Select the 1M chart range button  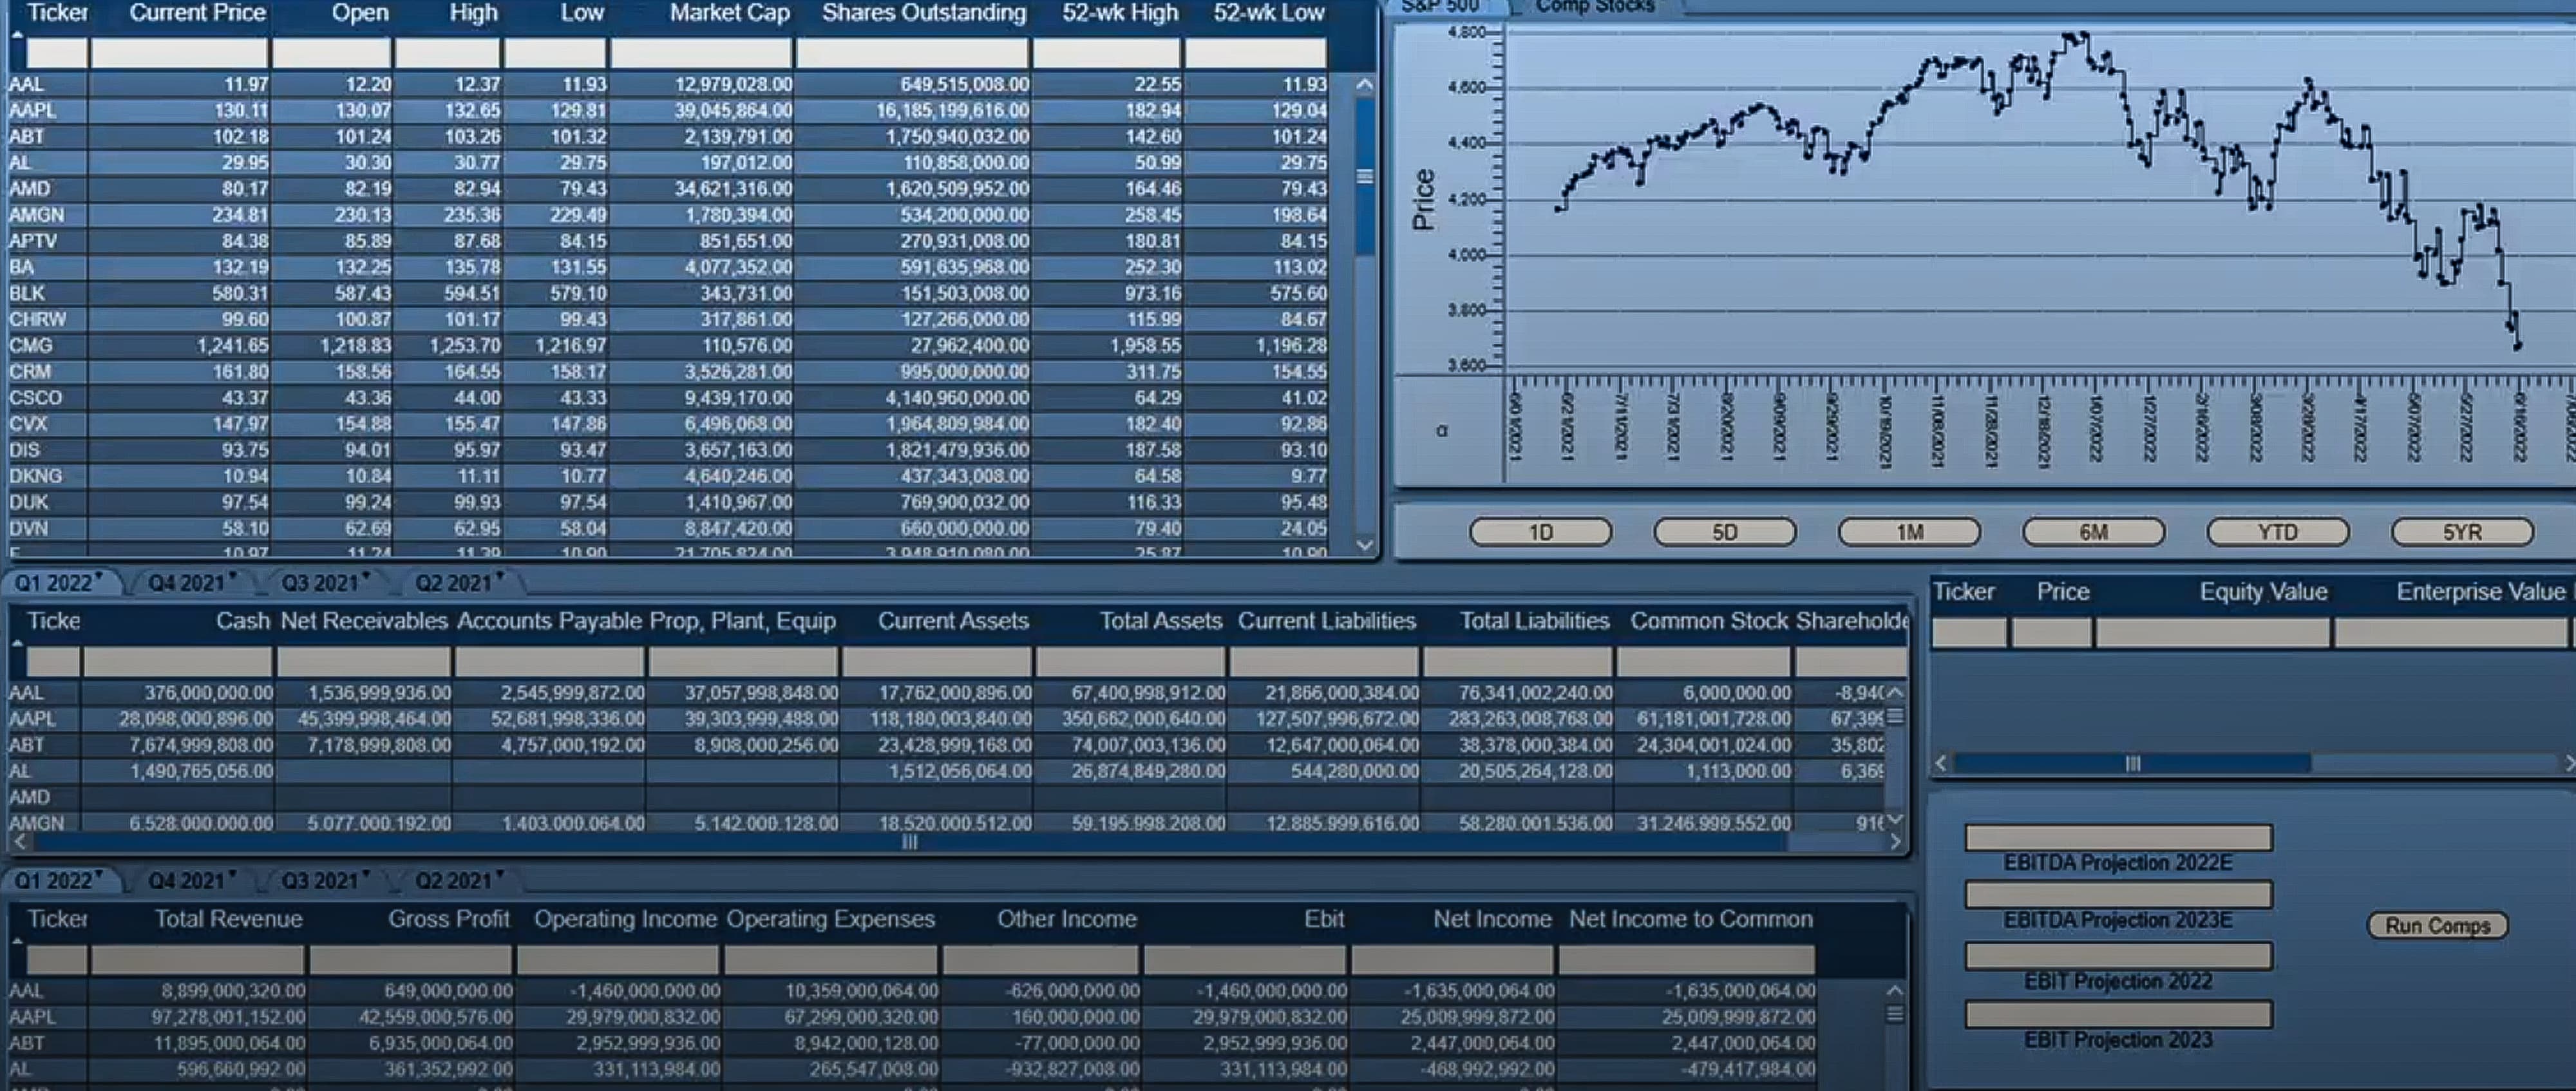point(1909,532)
